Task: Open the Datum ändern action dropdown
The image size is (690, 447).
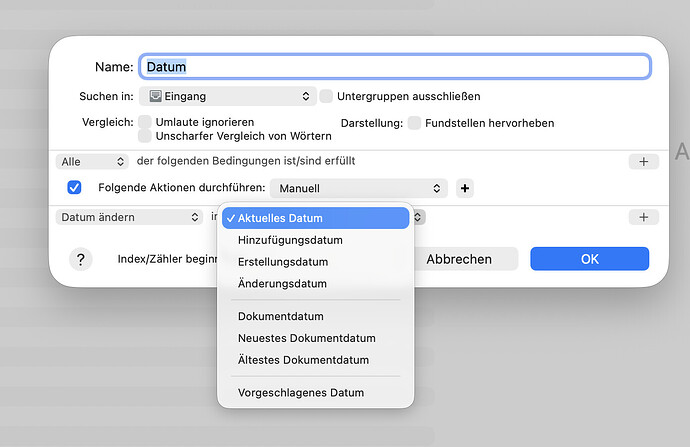Action: pos(129,217)
